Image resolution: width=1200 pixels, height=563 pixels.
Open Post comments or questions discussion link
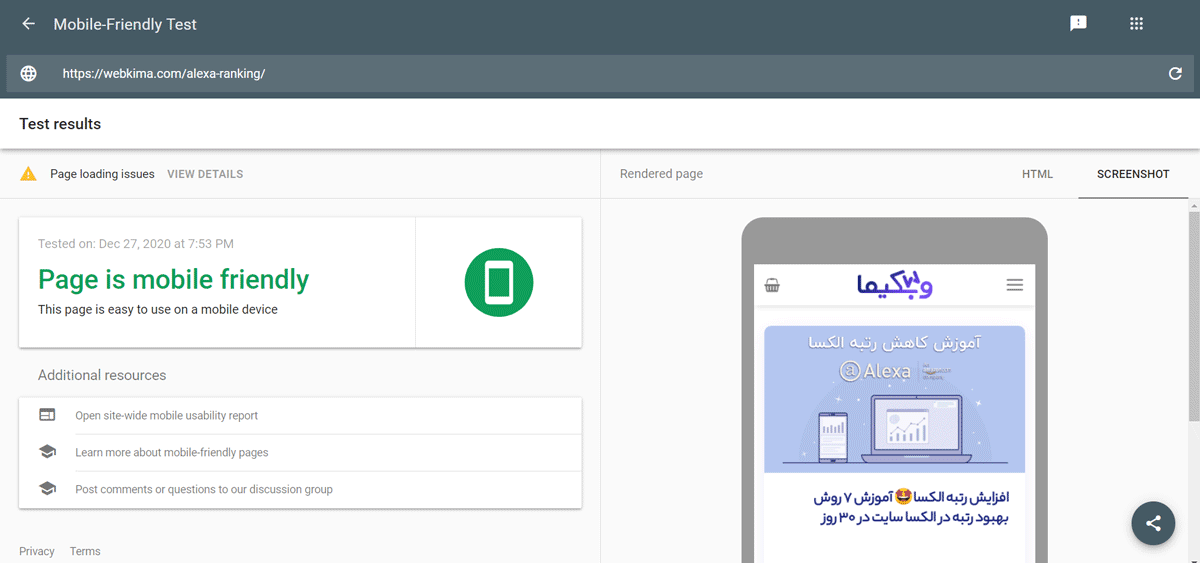point(204,489)
